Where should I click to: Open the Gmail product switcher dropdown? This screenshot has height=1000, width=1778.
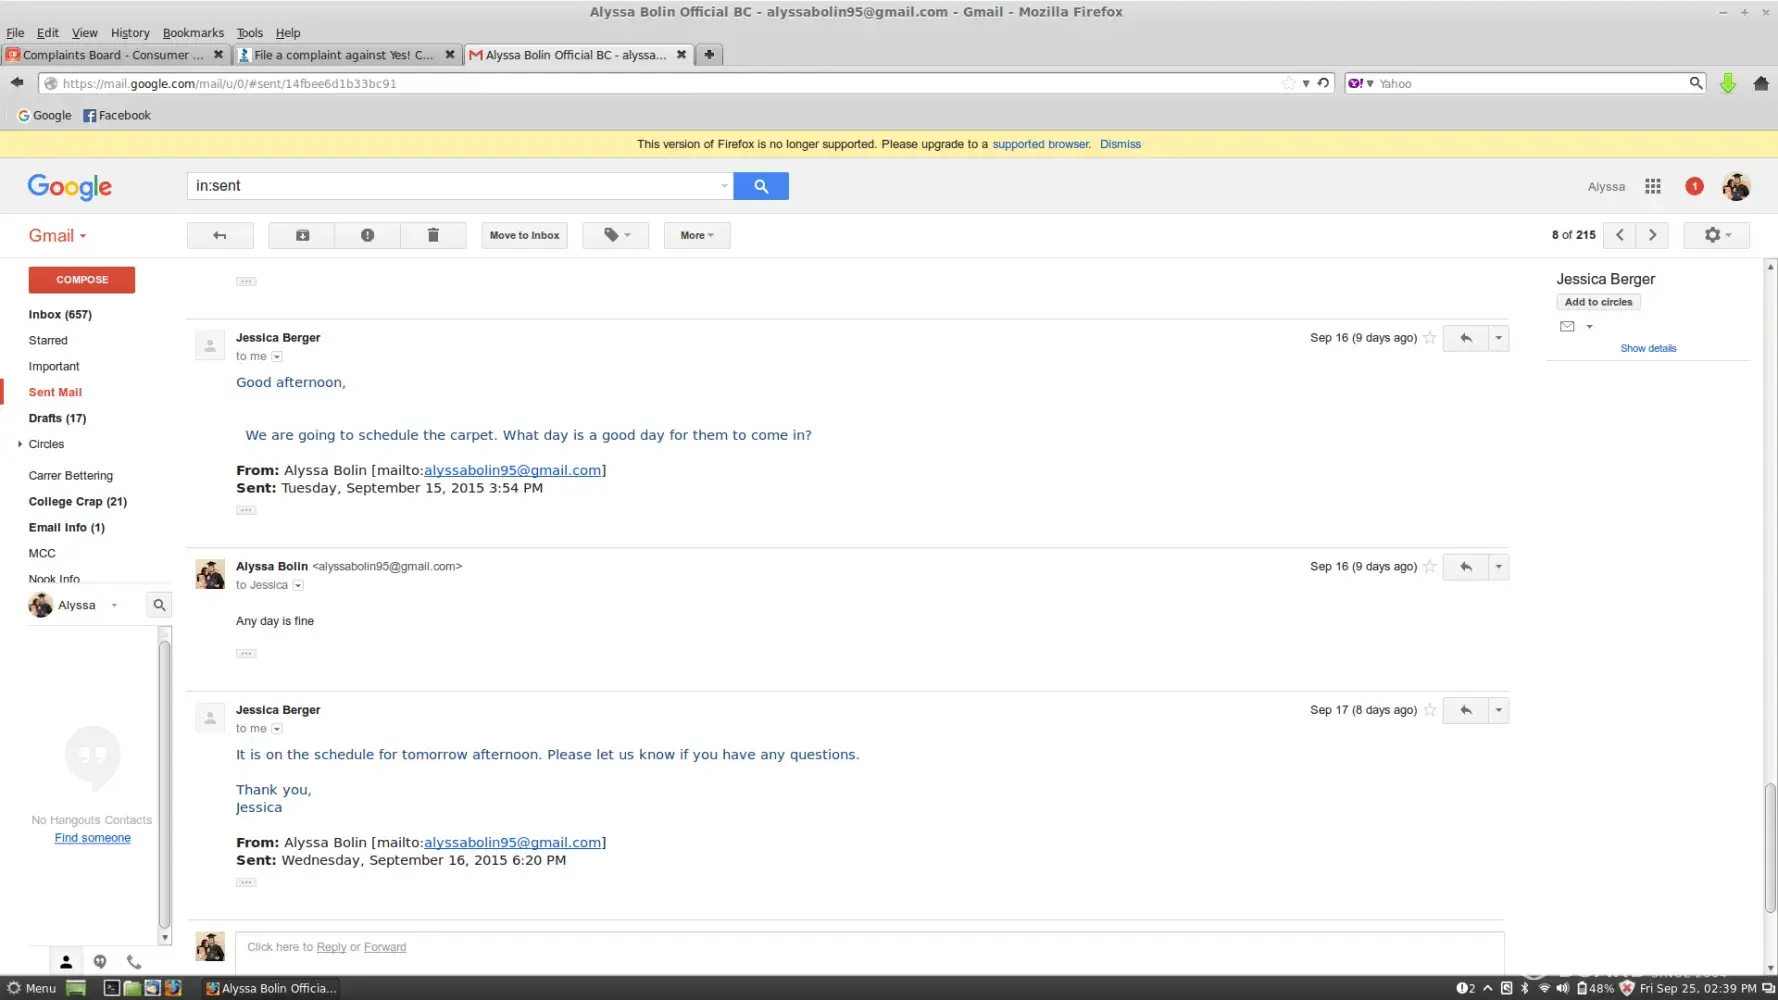58,236
